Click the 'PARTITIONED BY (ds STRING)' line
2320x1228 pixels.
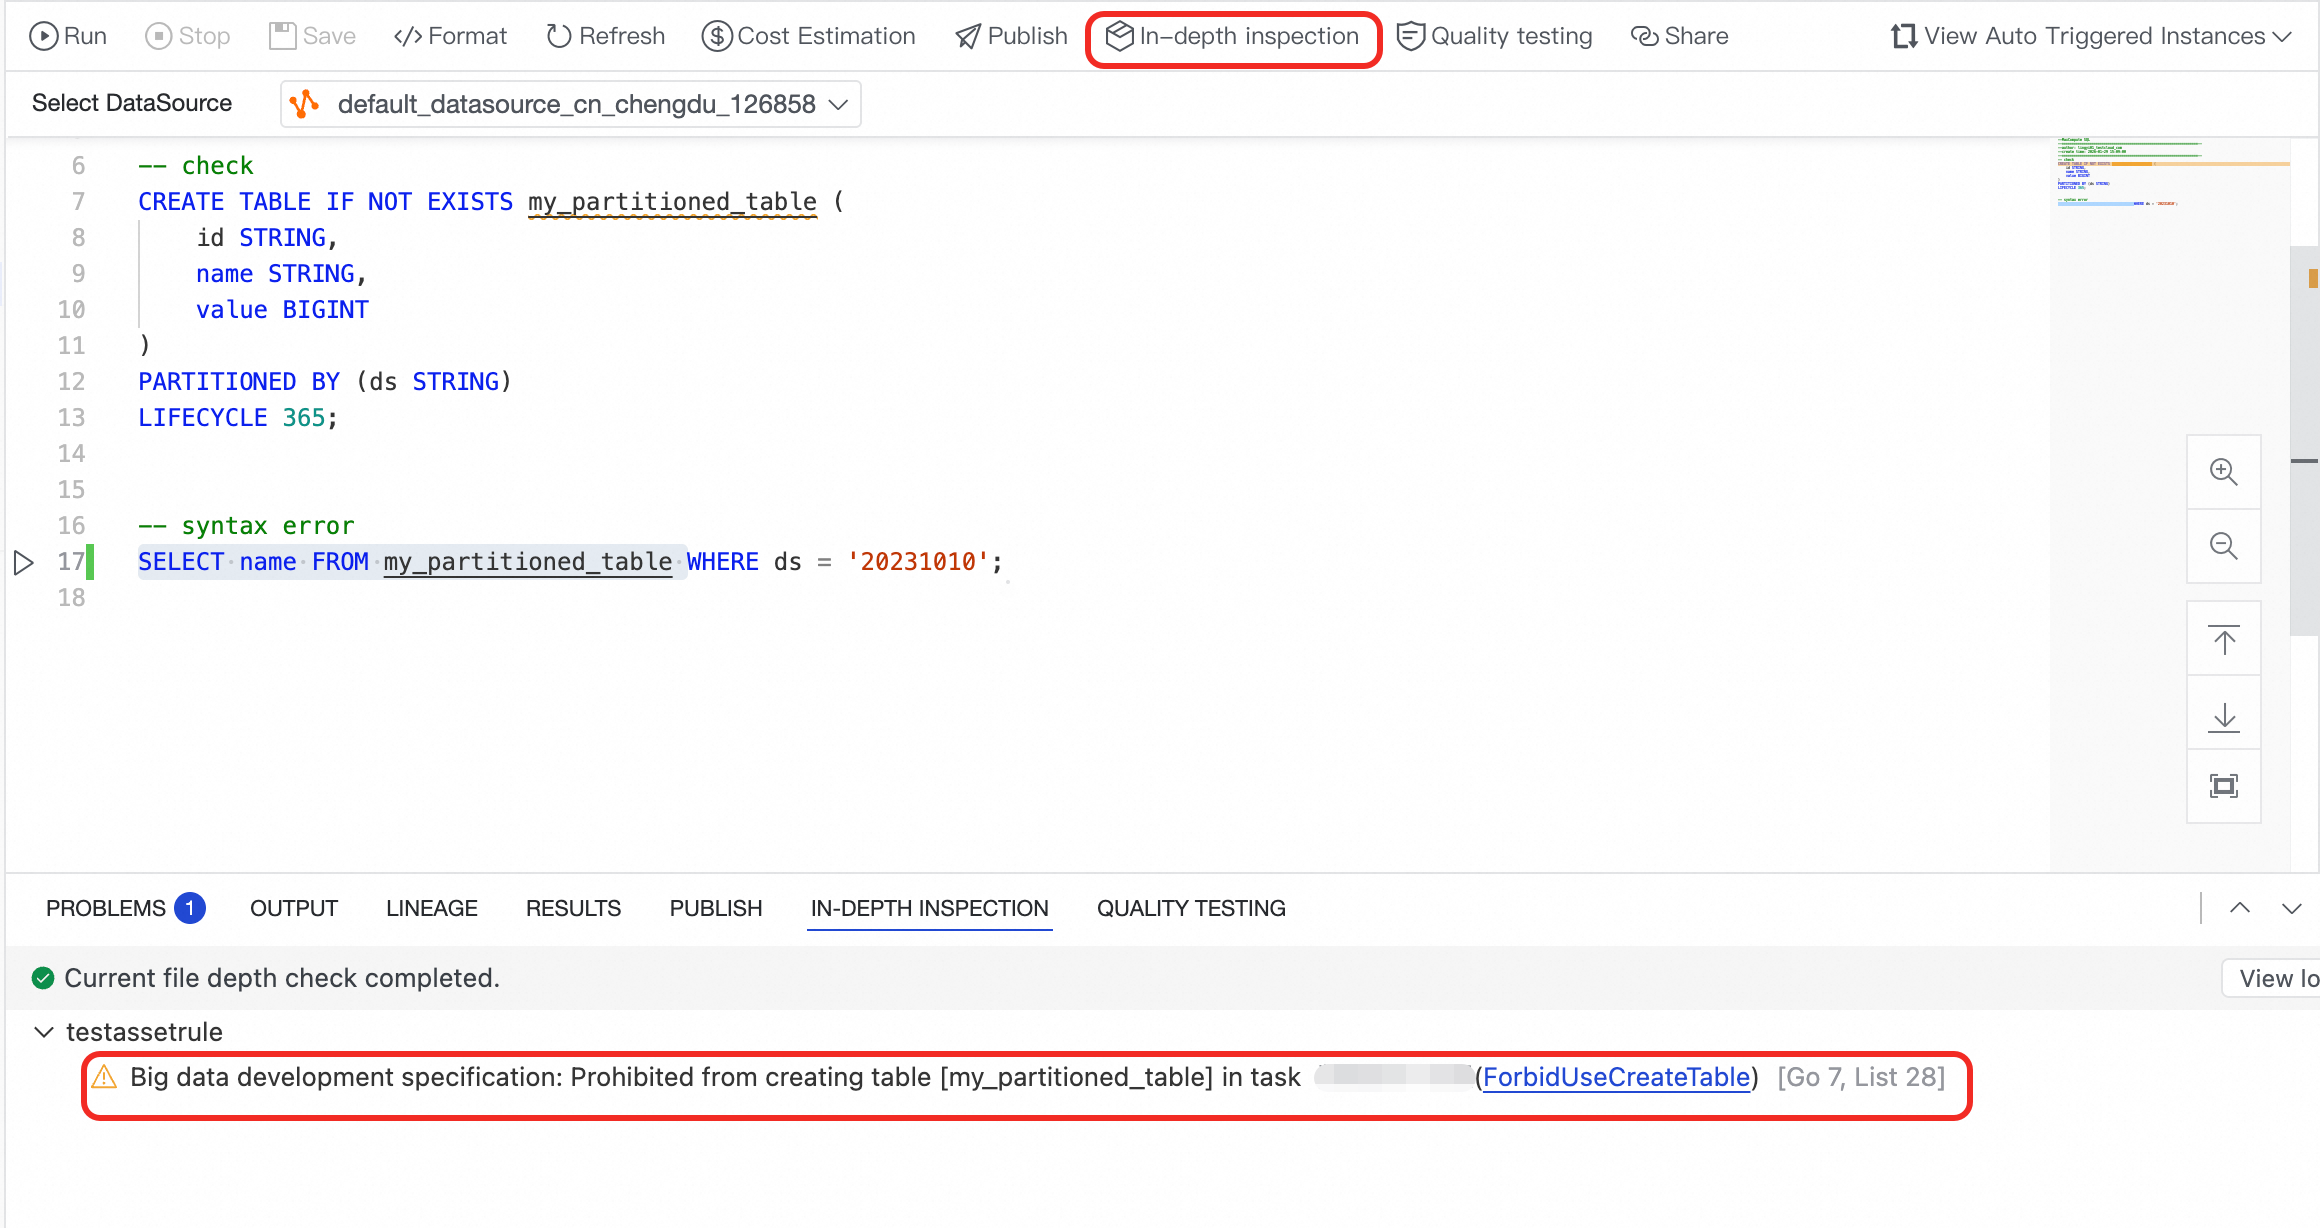[325, 382]
